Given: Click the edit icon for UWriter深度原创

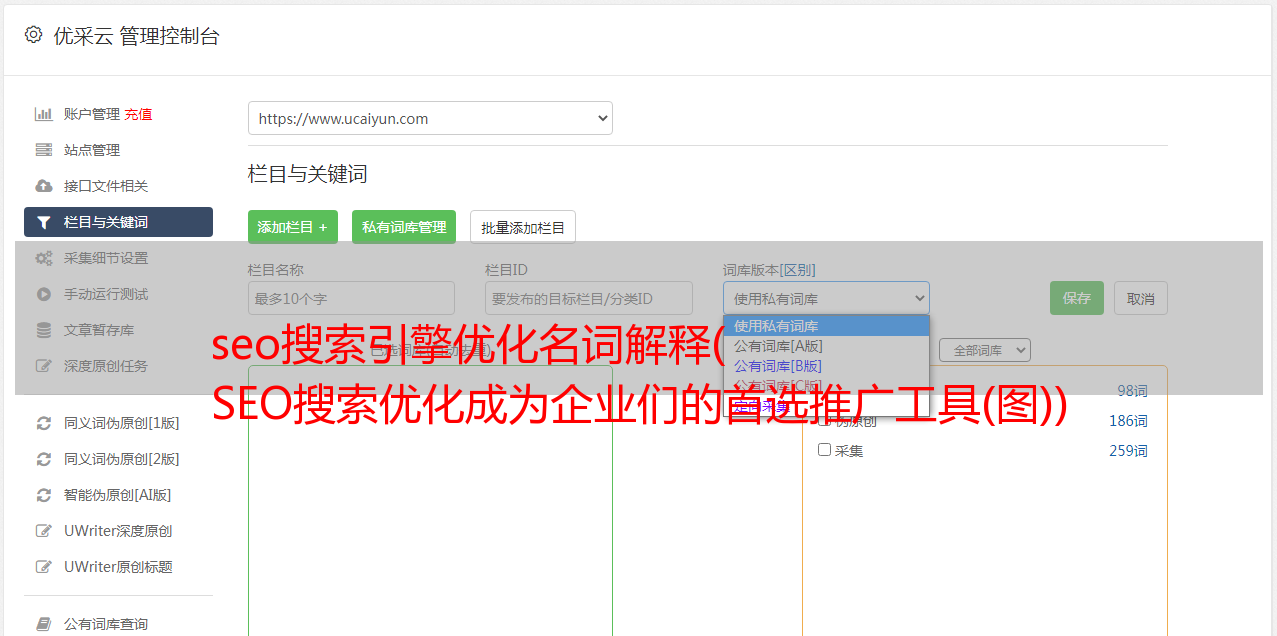Looking at the screenshot, I should 44,531.
